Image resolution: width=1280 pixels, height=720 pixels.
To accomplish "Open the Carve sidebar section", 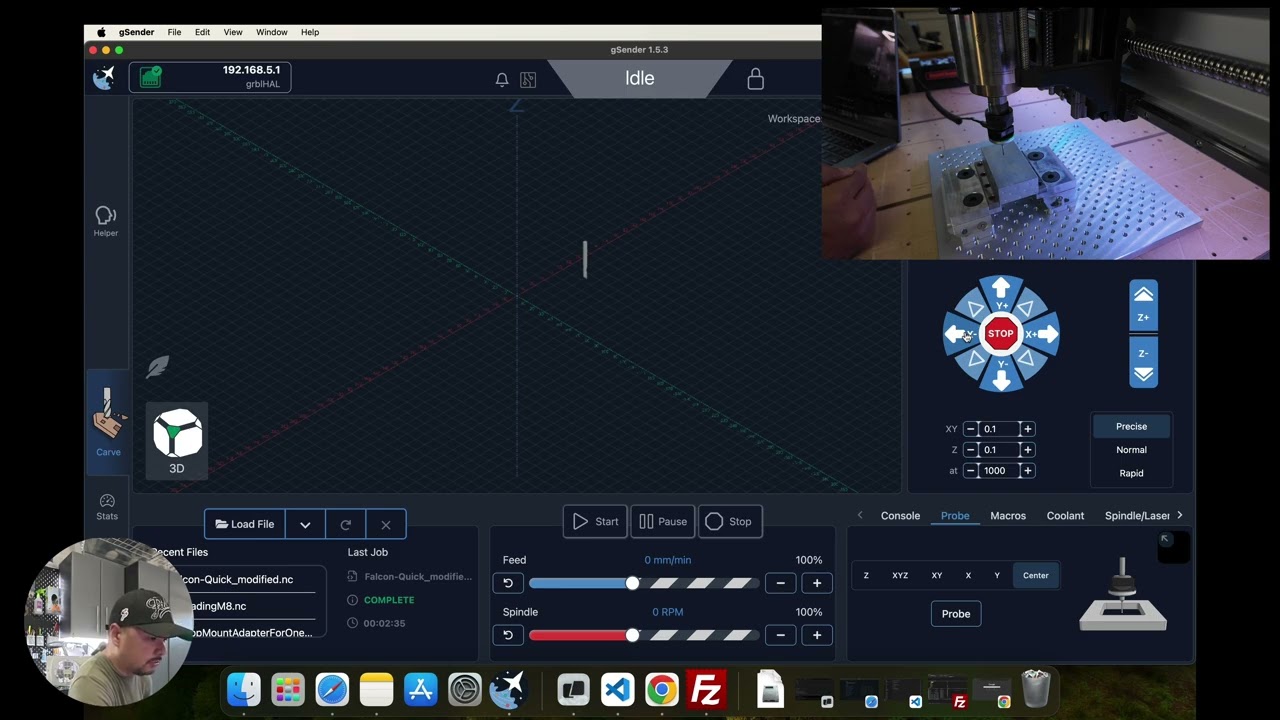I will 108,424.
